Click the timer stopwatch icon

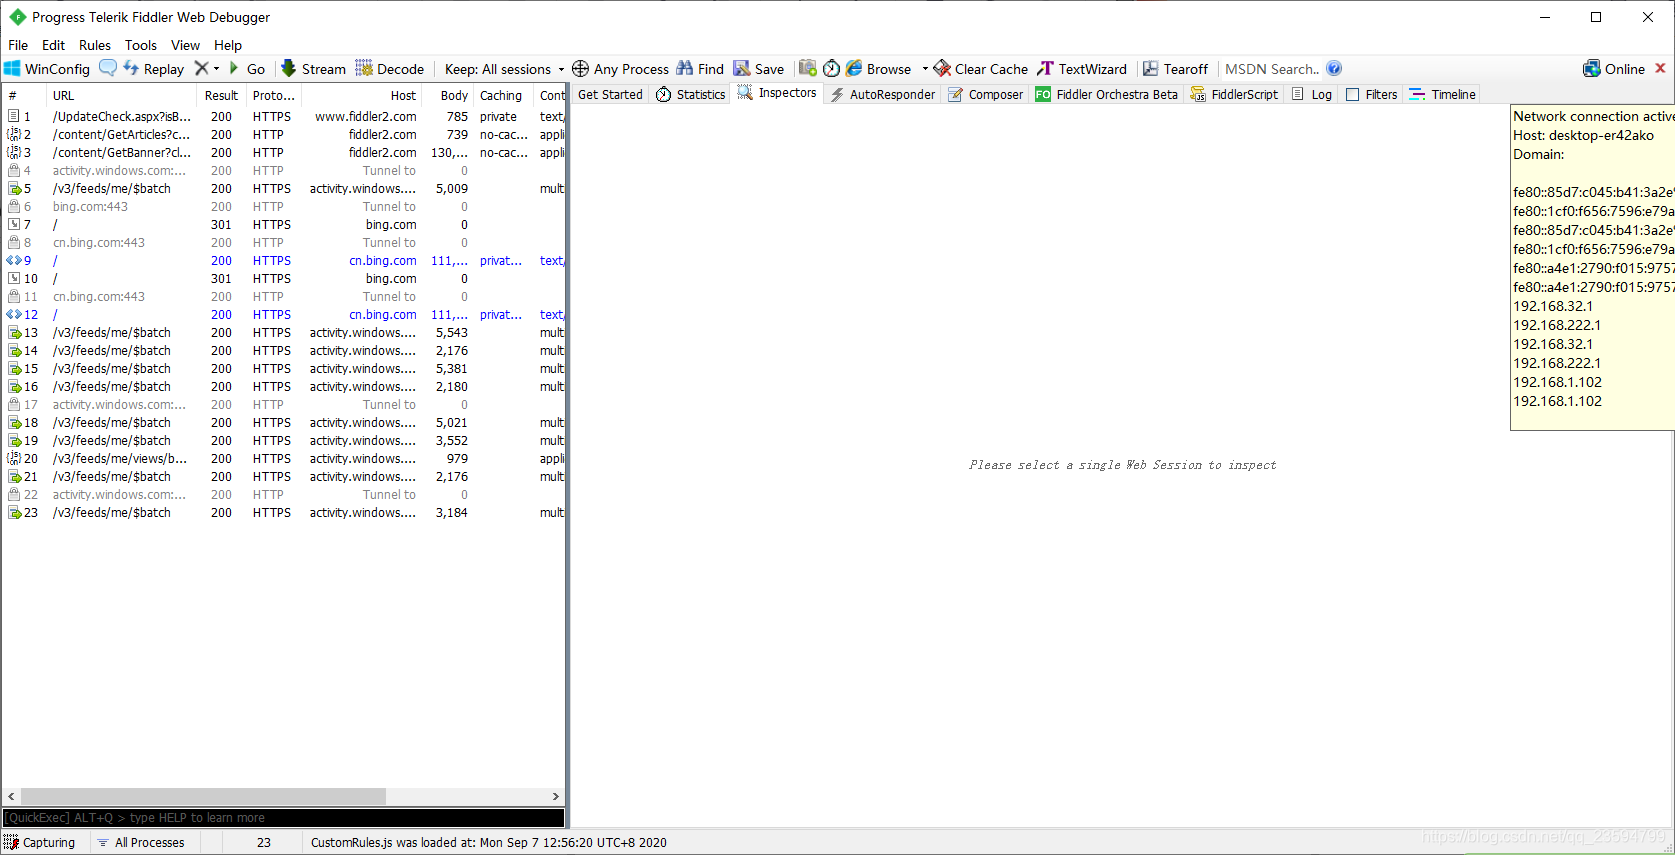coord(831,68)
